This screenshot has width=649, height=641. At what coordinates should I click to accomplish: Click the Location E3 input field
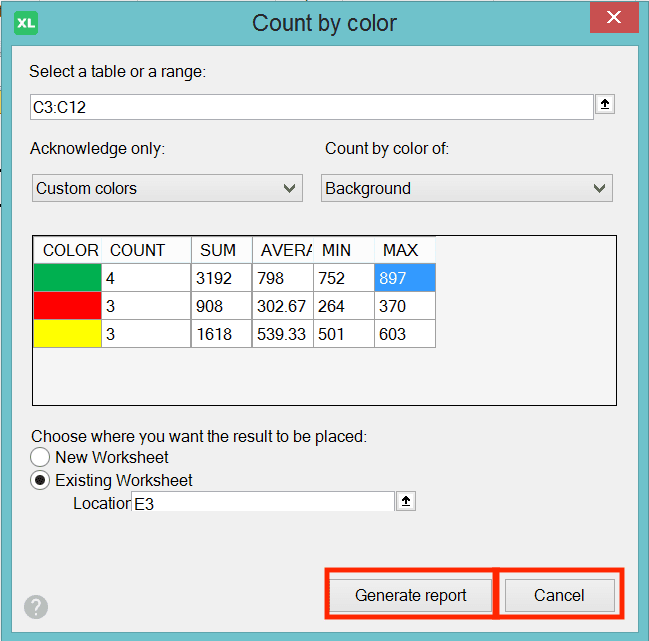263,502
